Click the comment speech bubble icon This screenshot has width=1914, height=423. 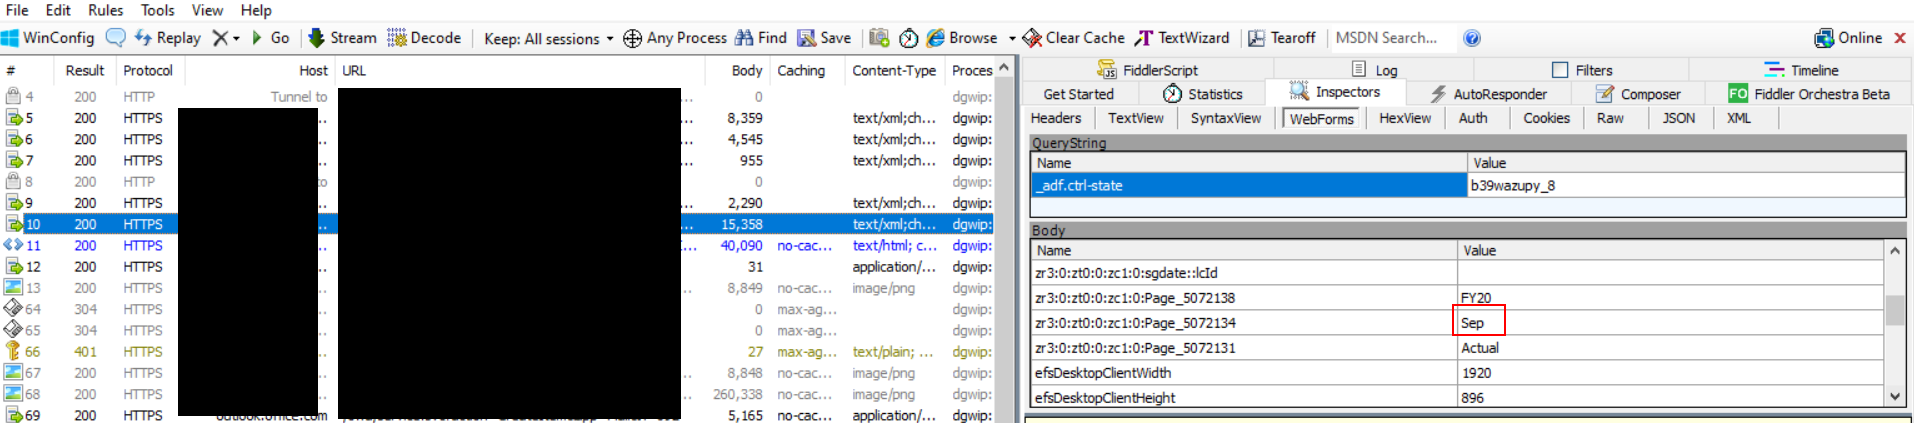click(x=116, y=38)
